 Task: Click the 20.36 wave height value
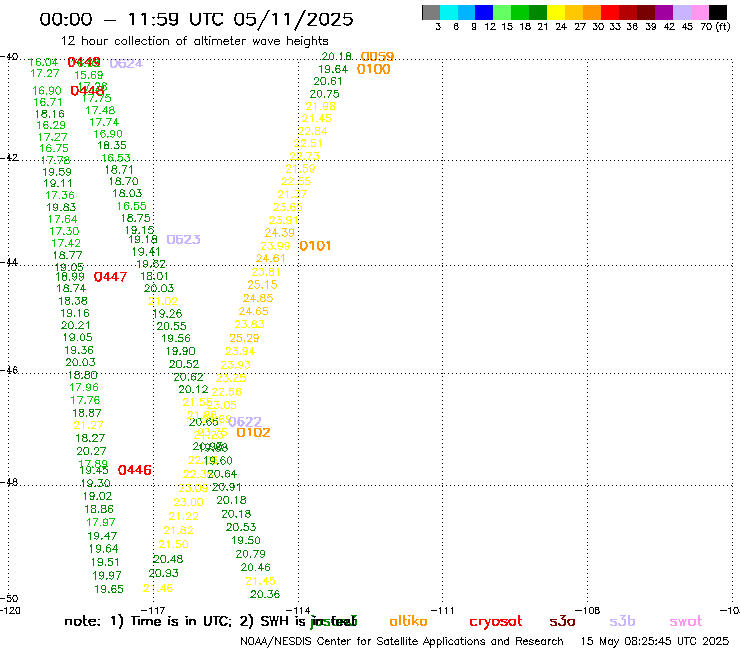pos(265,594)
